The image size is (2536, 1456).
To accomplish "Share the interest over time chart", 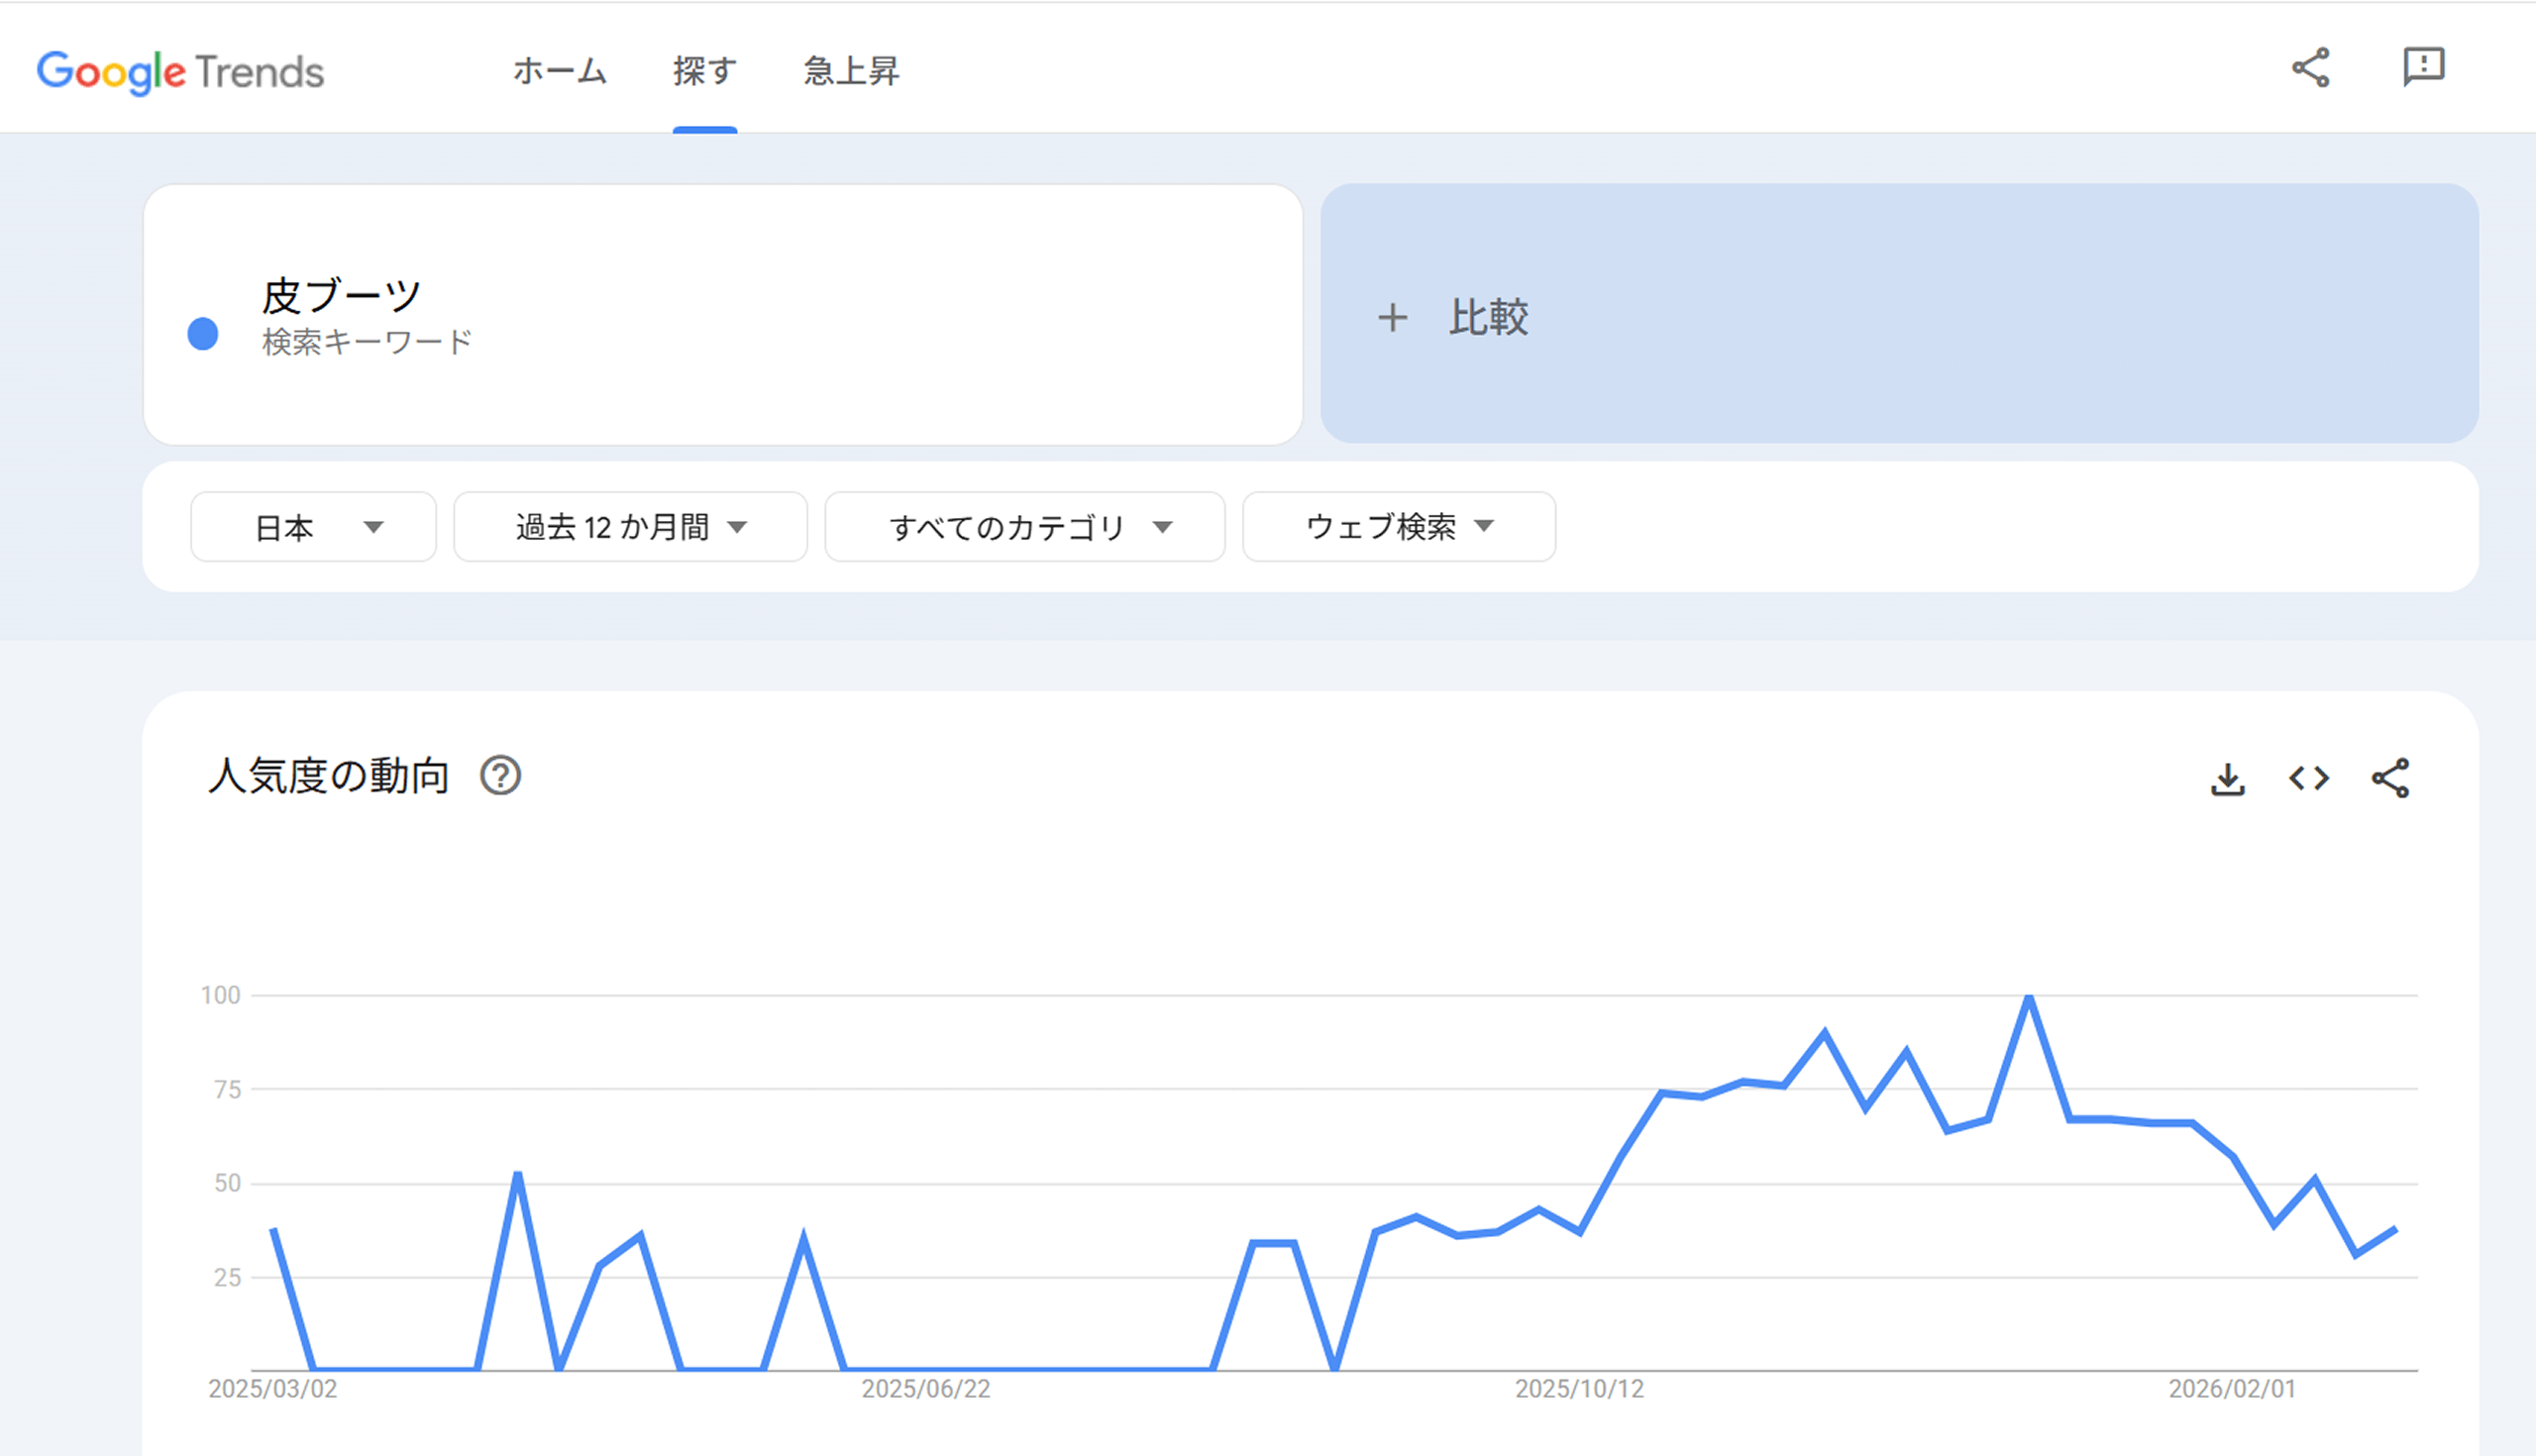I will point(2390,779).
